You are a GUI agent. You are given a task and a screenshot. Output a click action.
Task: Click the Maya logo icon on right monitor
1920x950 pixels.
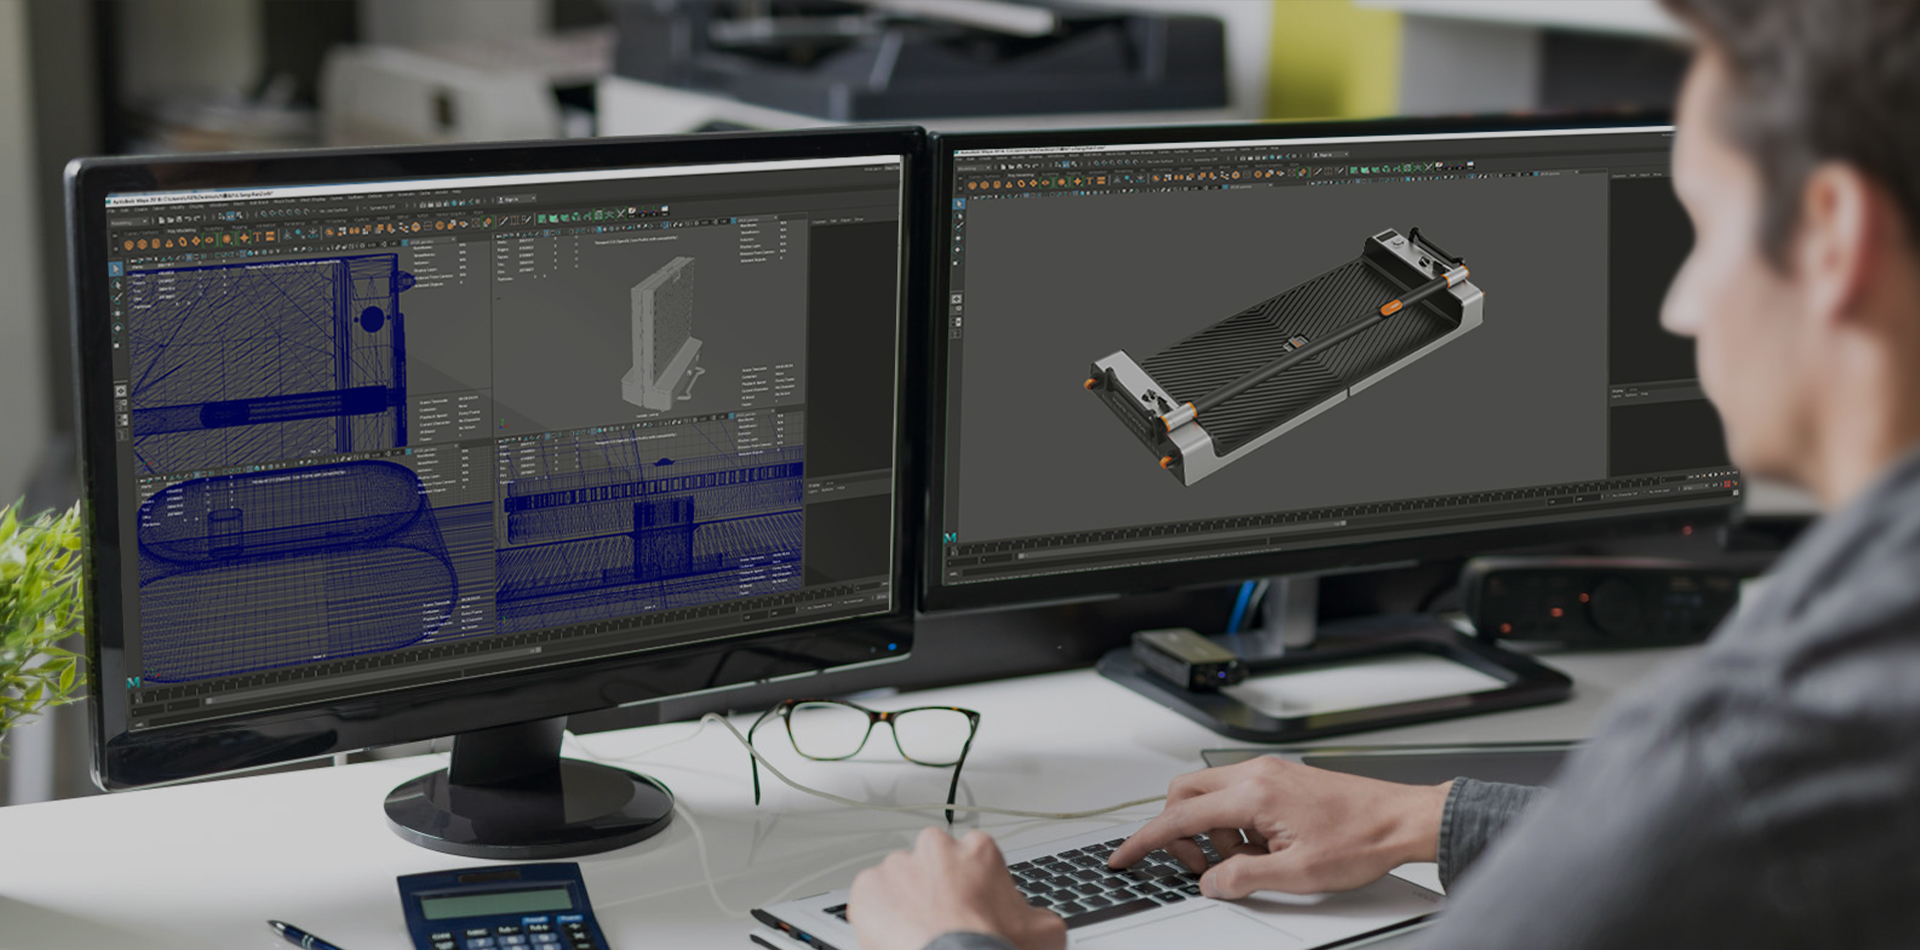pos(950,538)
